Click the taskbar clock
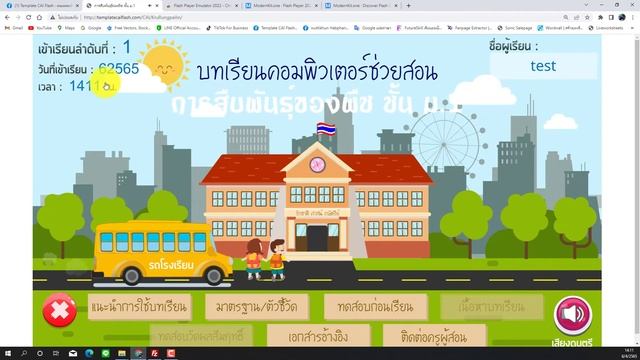The width and height of the screenshot is (640, 360). 629,353
